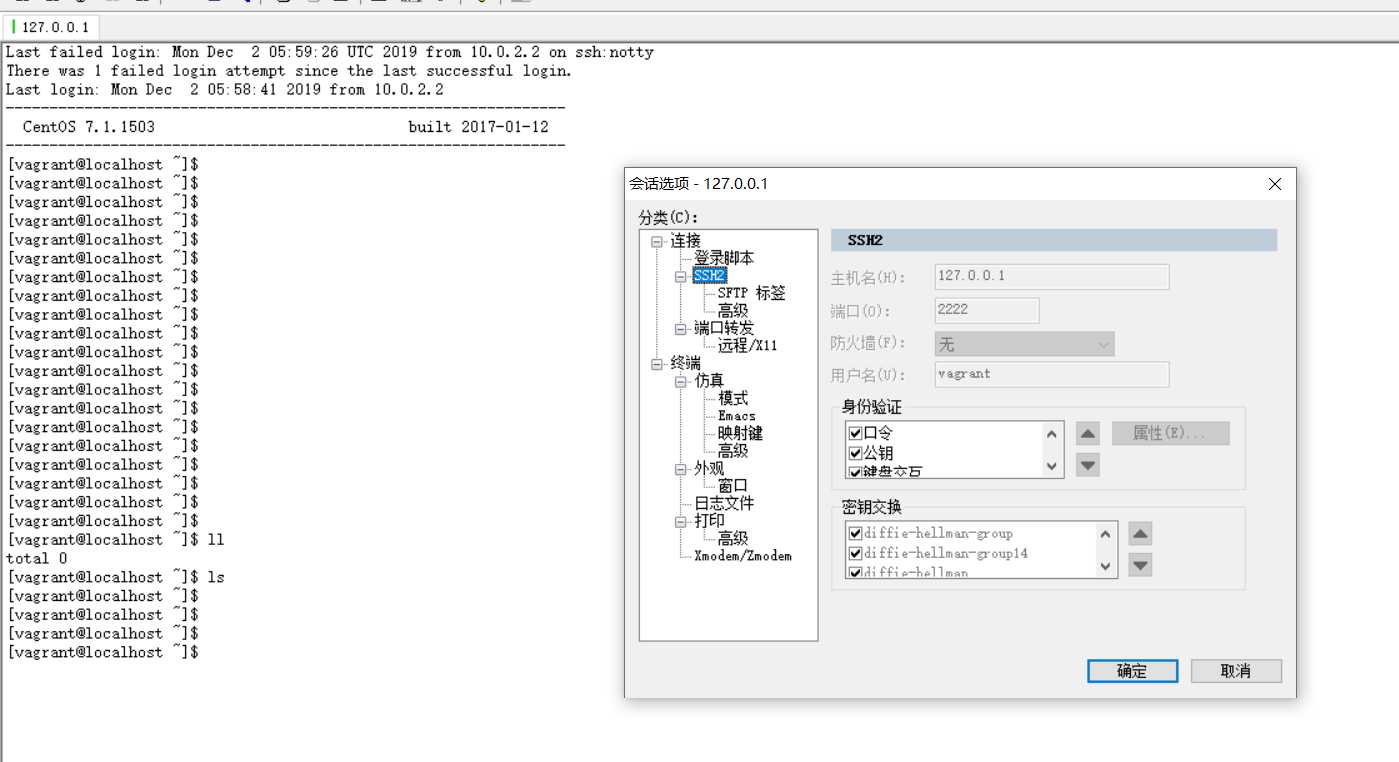Screen dimensions: 1399x762
Task: Close the 会话选项 dialog with X
Action: [x=1275, y=184]
